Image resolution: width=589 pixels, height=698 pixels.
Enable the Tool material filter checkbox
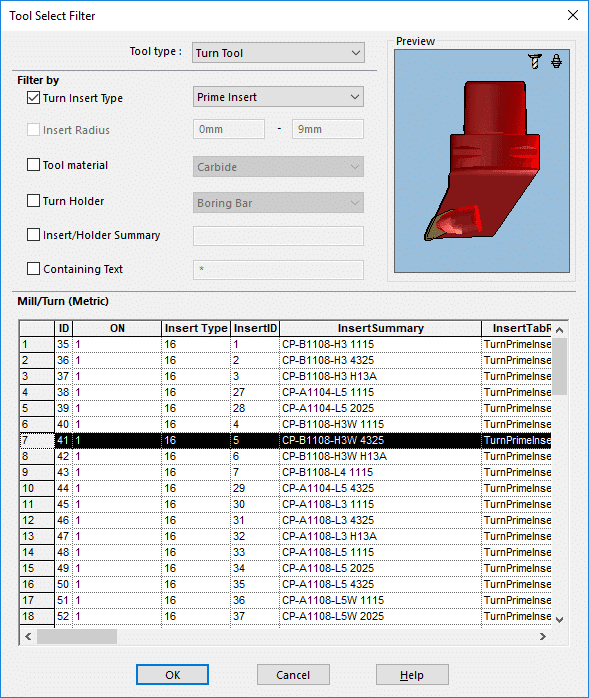pyautogui.click(x=33, y=165)
